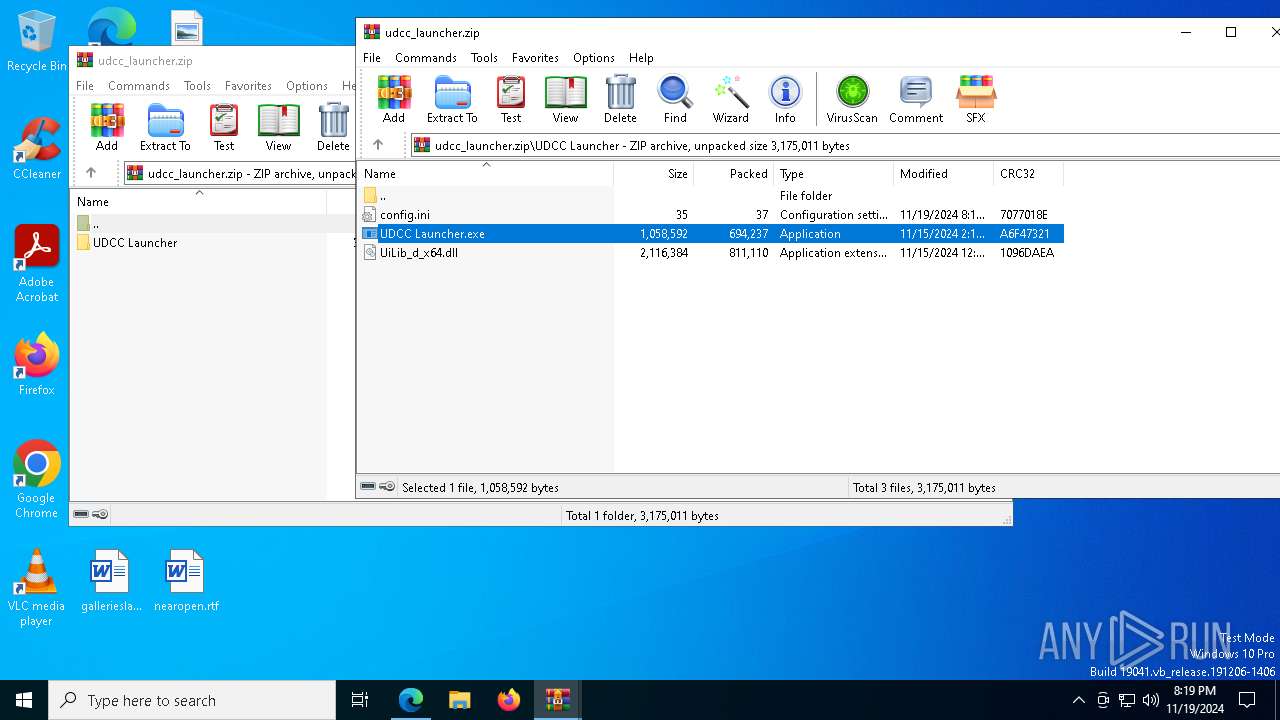The height and width of the screenshot is (720, 1280).
Task: Select VLC media player desktop icon
Action: pyautogui.click(x=36, y=588)
